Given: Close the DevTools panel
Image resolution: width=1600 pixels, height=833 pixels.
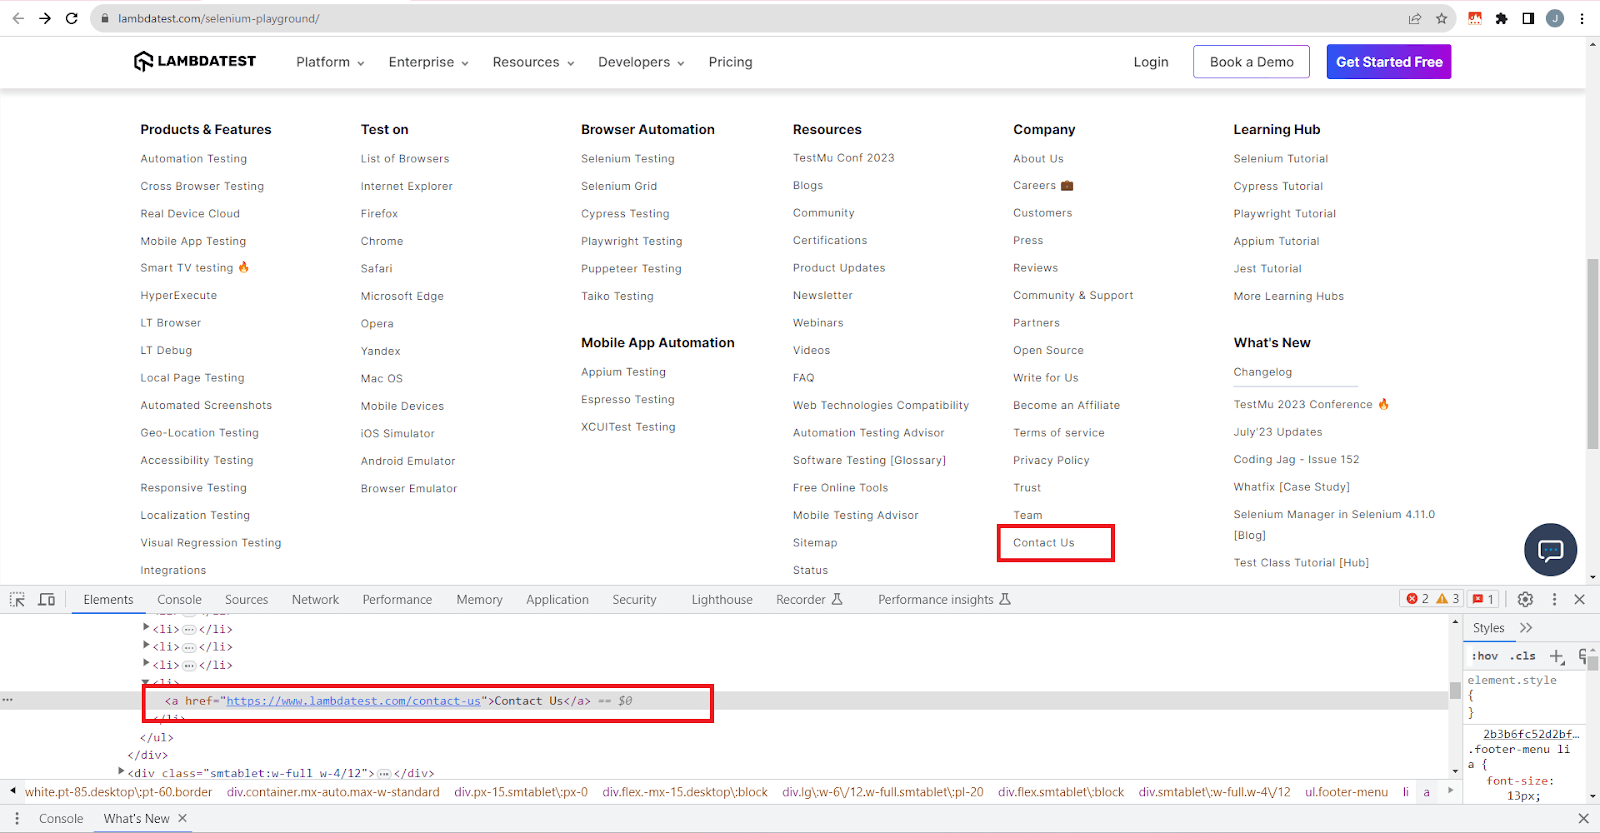Looking at the screenshot, I should (x=1580, y=599).
